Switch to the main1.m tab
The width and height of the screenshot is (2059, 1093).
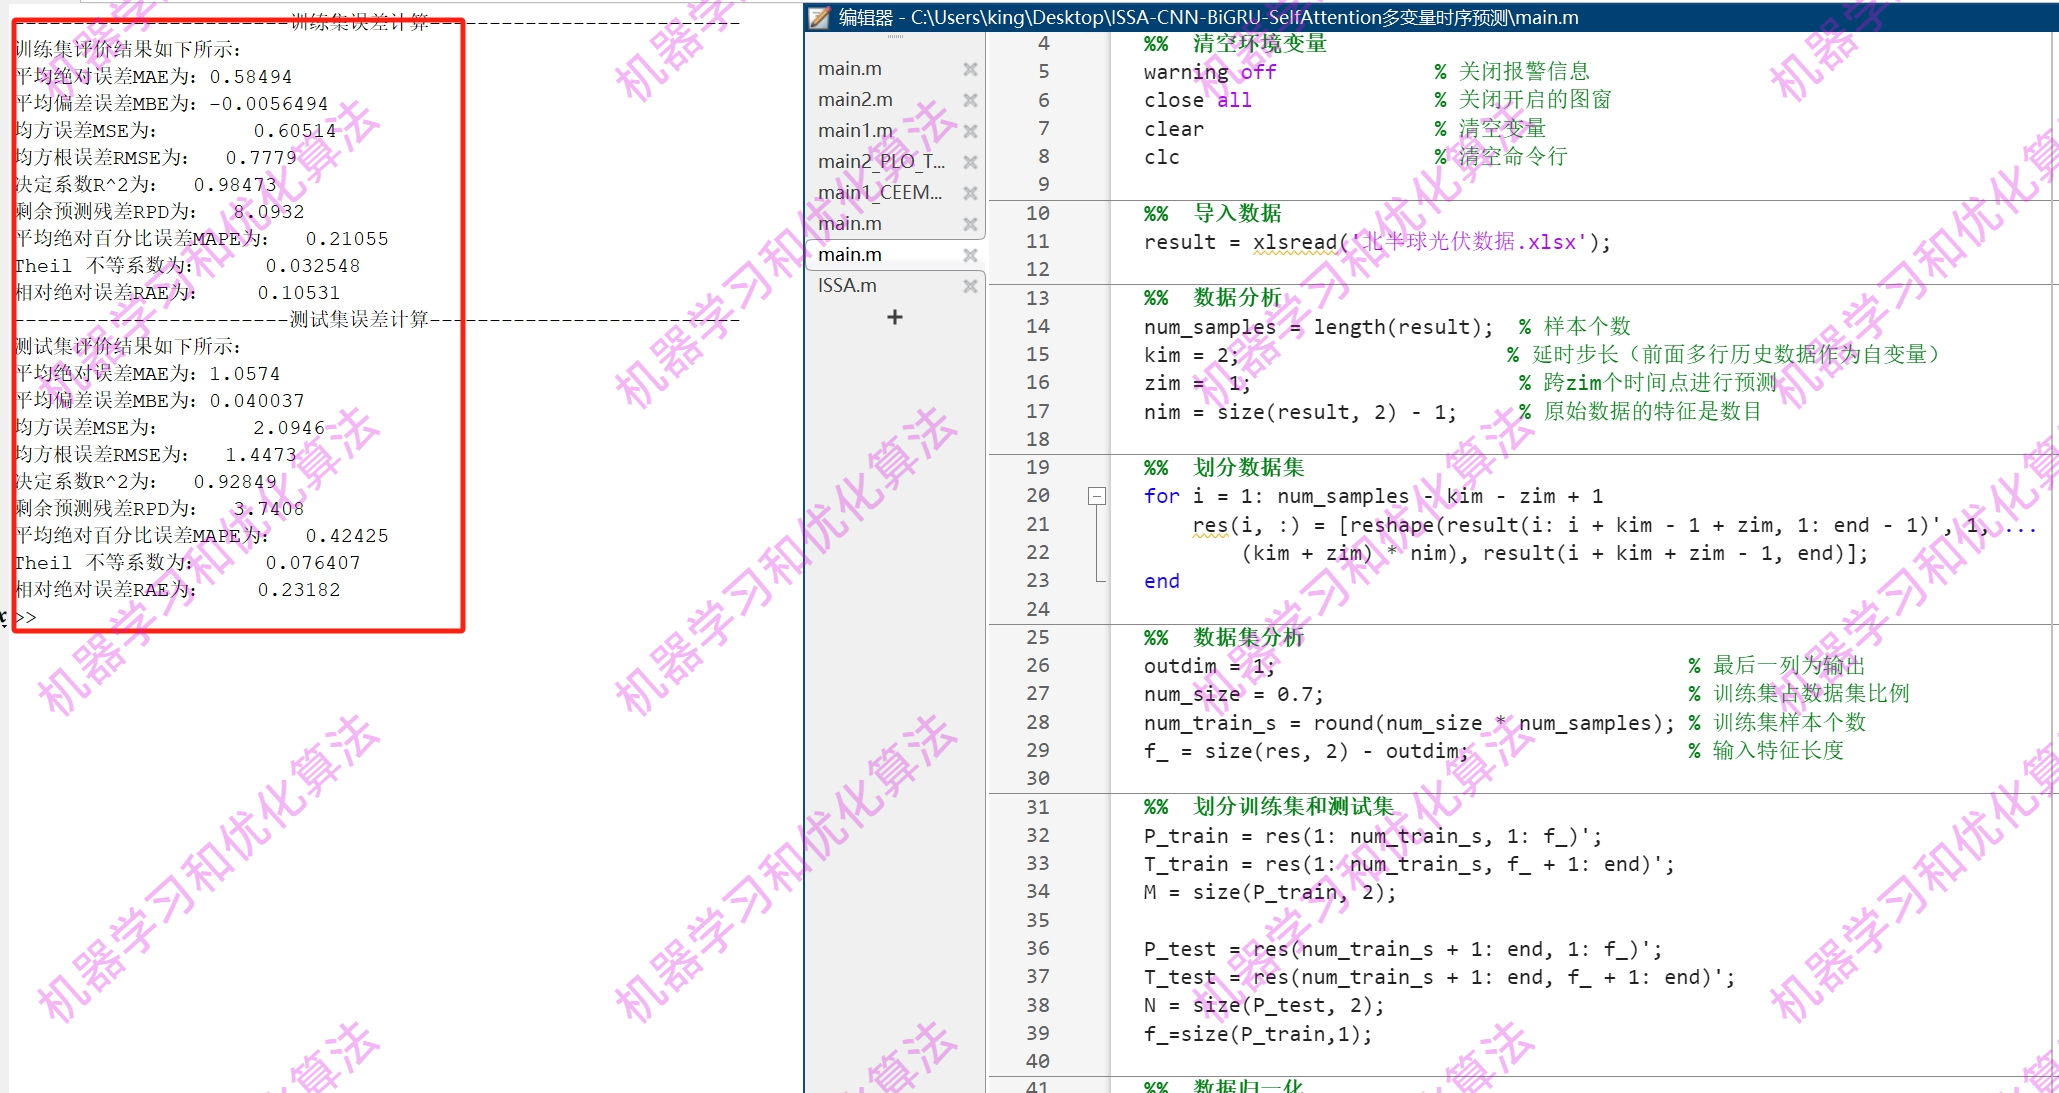tap(855, 131)
